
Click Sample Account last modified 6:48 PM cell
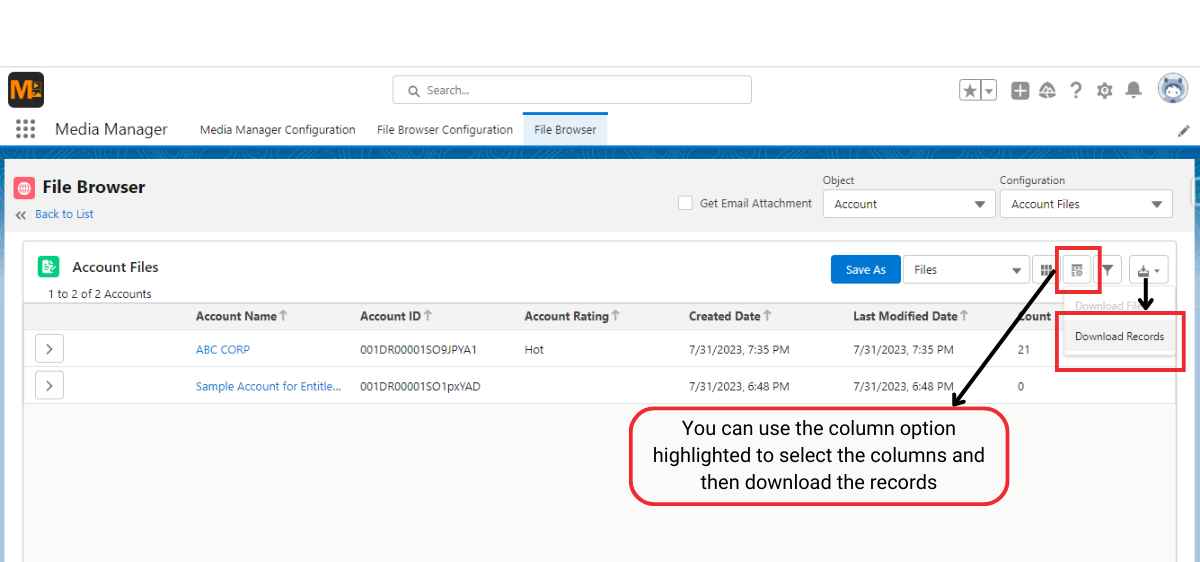pos(903,387)
